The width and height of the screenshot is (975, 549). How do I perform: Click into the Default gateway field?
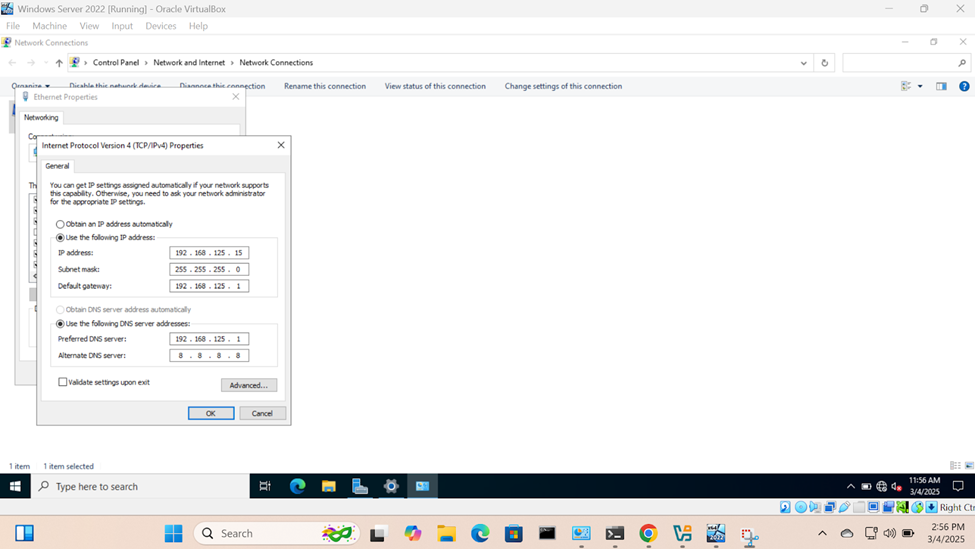(x=209, y=286)
